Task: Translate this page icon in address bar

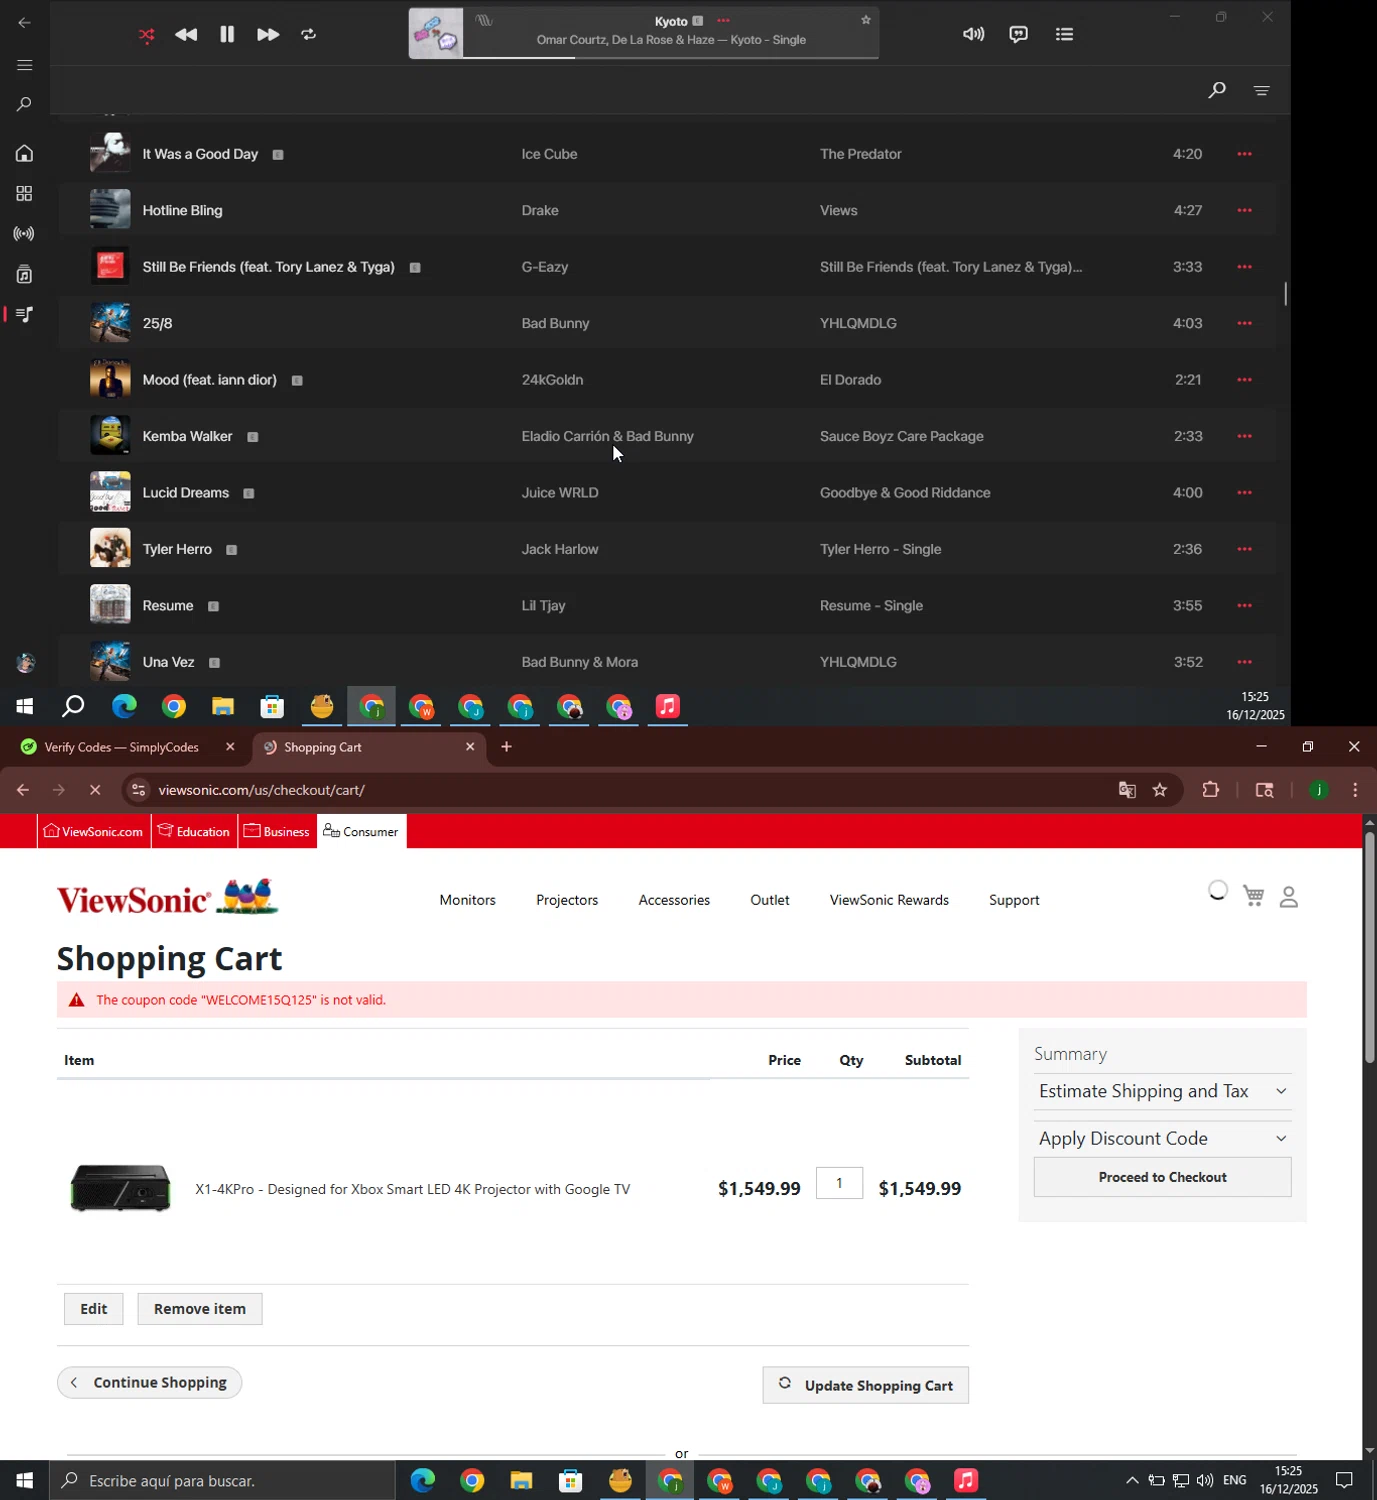Action: coord(1127,790)
